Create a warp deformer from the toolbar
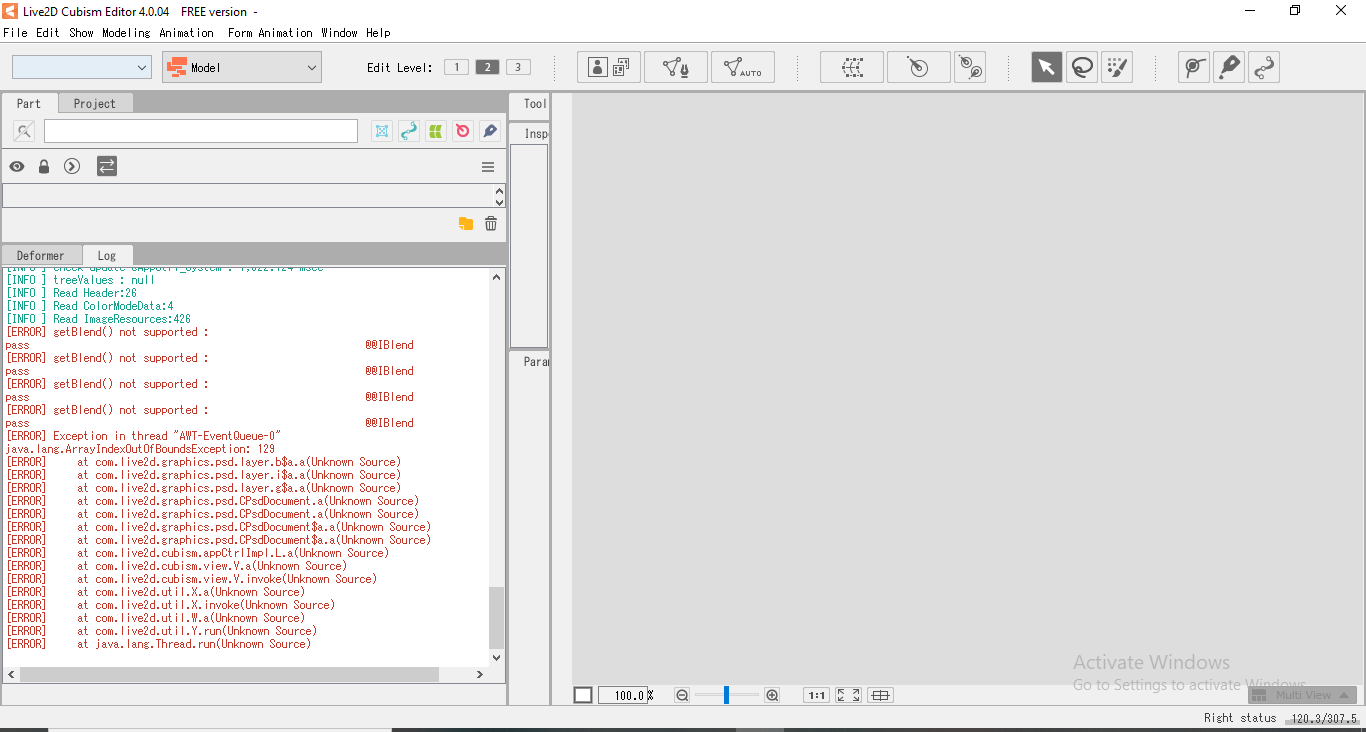The height and width of the screenshot is (732, 1366). tap(852, 67)
